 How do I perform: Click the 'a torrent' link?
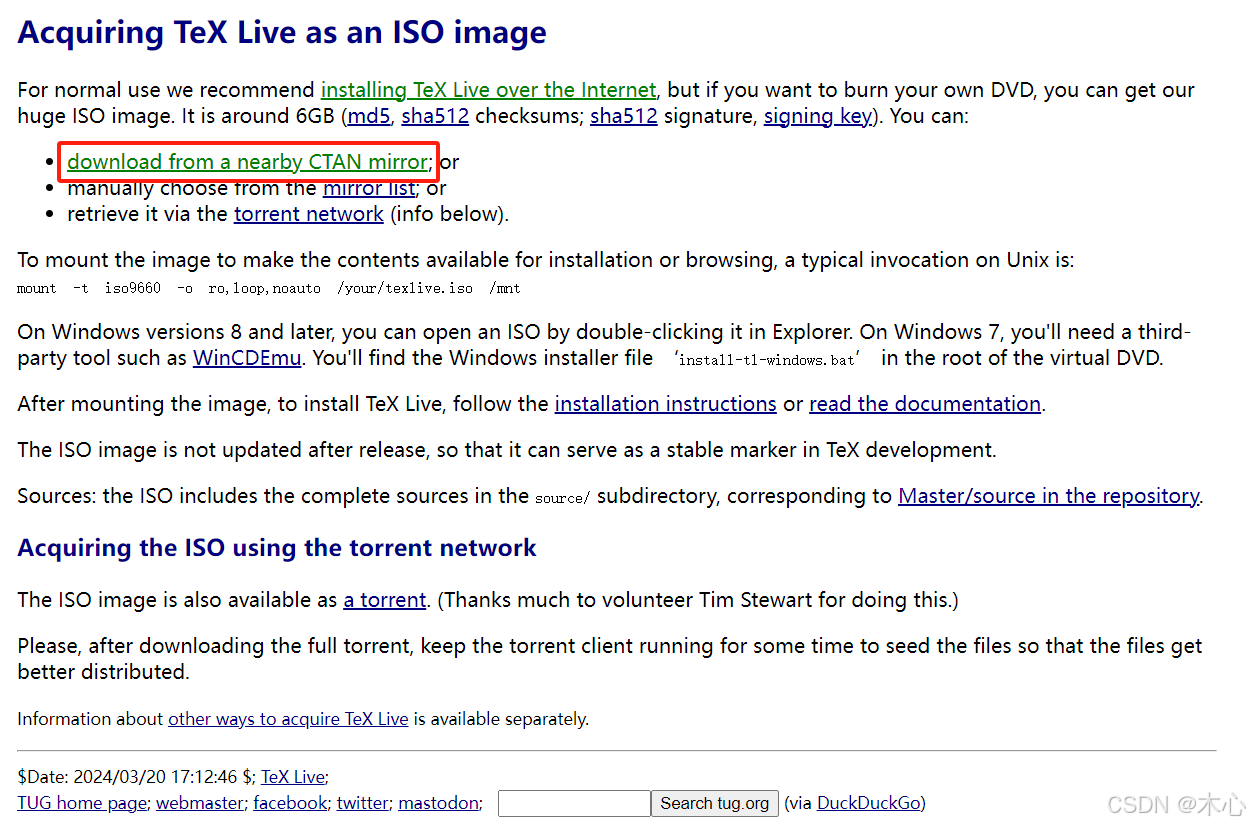pos(385,600)
